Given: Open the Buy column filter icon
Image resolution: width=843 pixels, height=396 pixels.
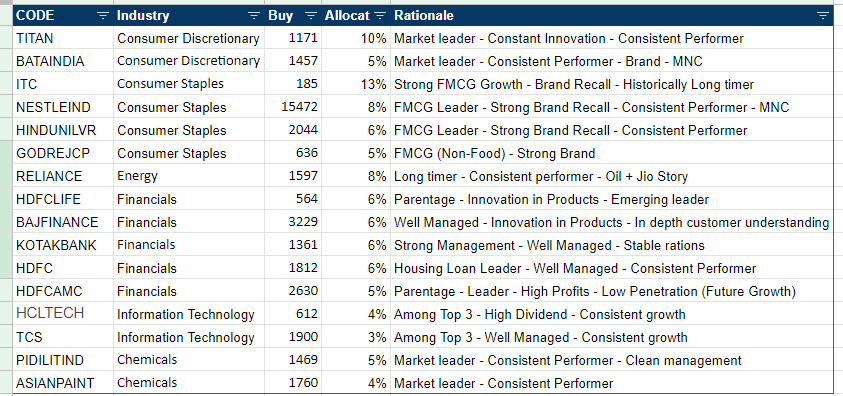Looking at the screenshot, I should tap(311, 16).
